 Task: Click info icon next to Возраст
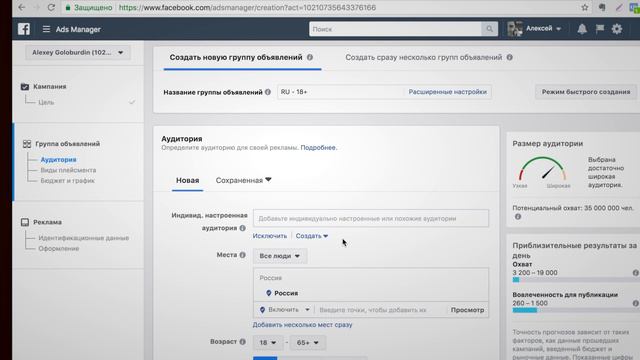(x=242, y=342)
